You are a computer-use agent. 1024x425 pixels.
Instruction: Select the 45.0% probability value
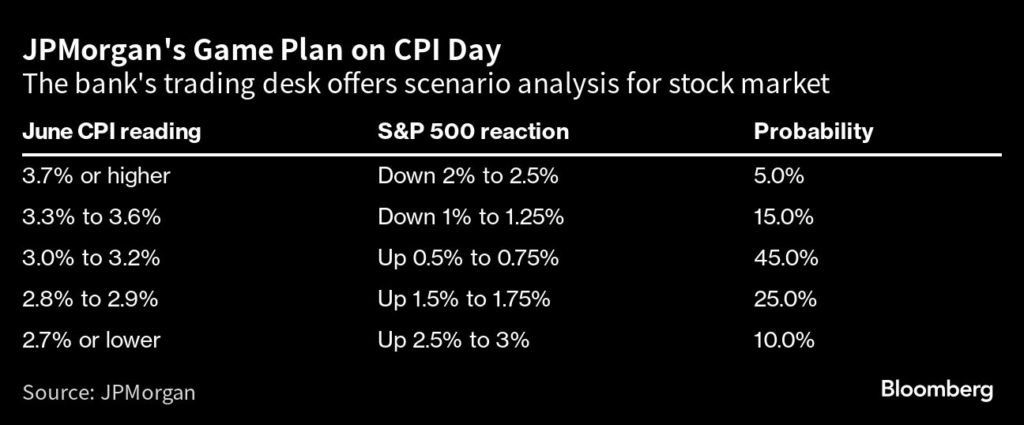pos(786,258)
